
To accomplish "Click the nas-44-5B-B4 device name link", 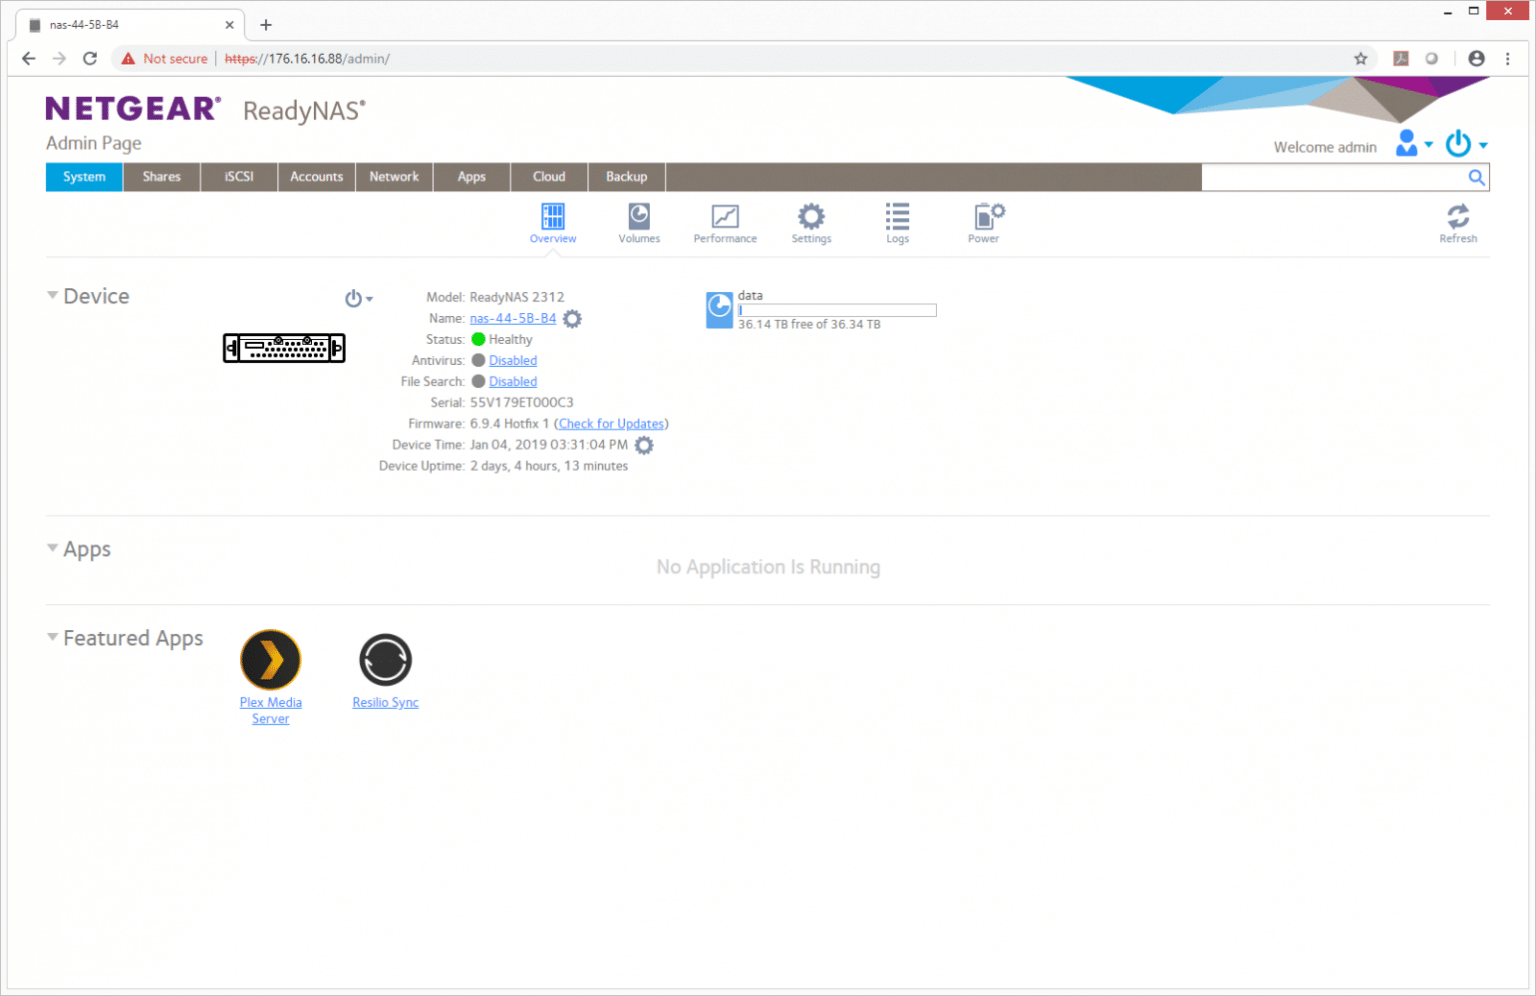I will [x=513, y=319].
